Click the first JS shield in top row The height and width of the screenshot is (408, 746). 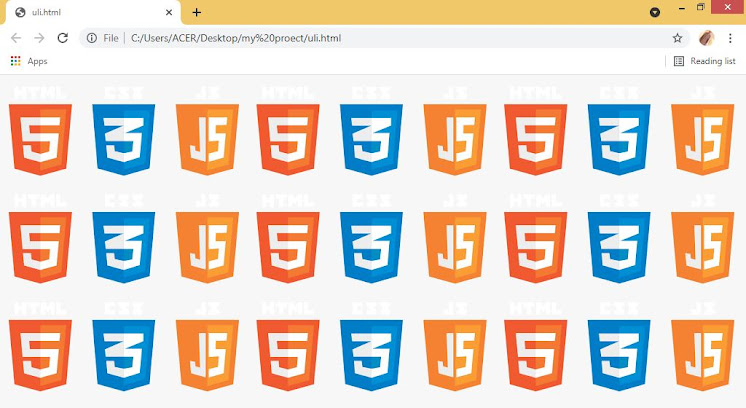click(x=207, y=139)
